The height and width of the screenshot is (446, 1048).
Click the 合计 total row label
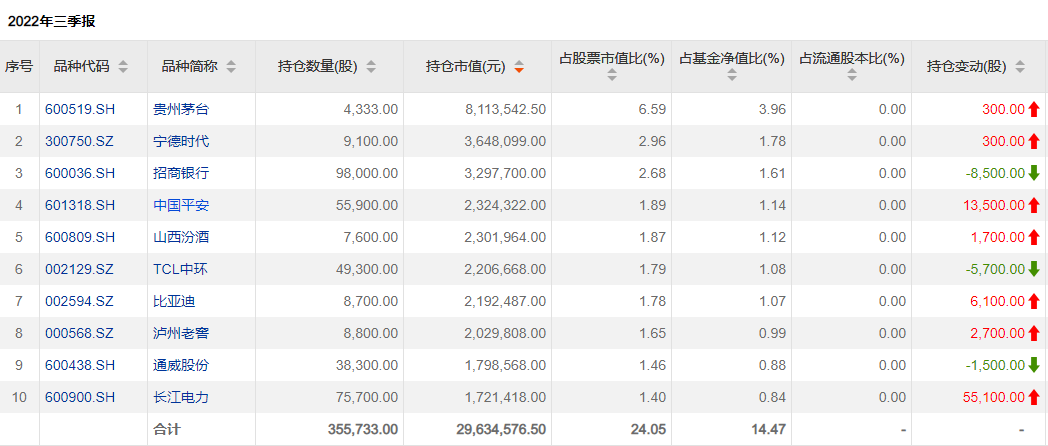tap(167, 429)
